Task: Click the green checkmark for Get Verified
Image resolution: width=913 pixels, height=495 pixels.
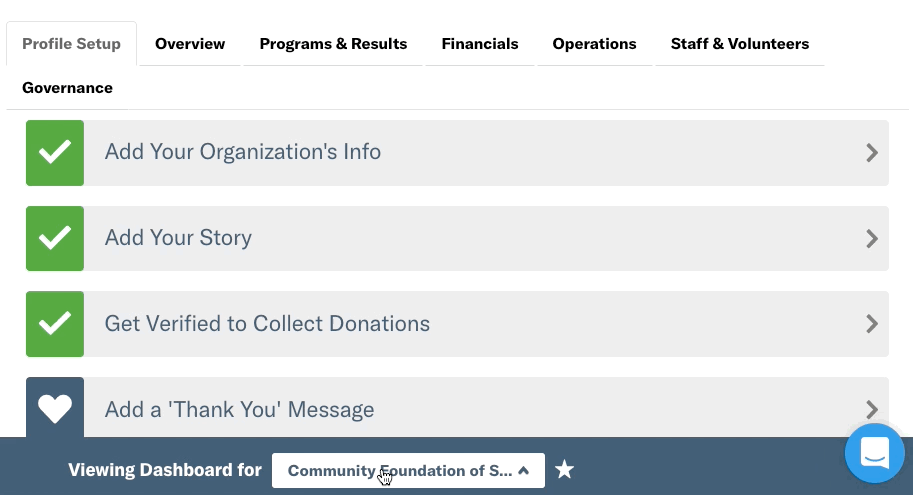Action: 55,324
